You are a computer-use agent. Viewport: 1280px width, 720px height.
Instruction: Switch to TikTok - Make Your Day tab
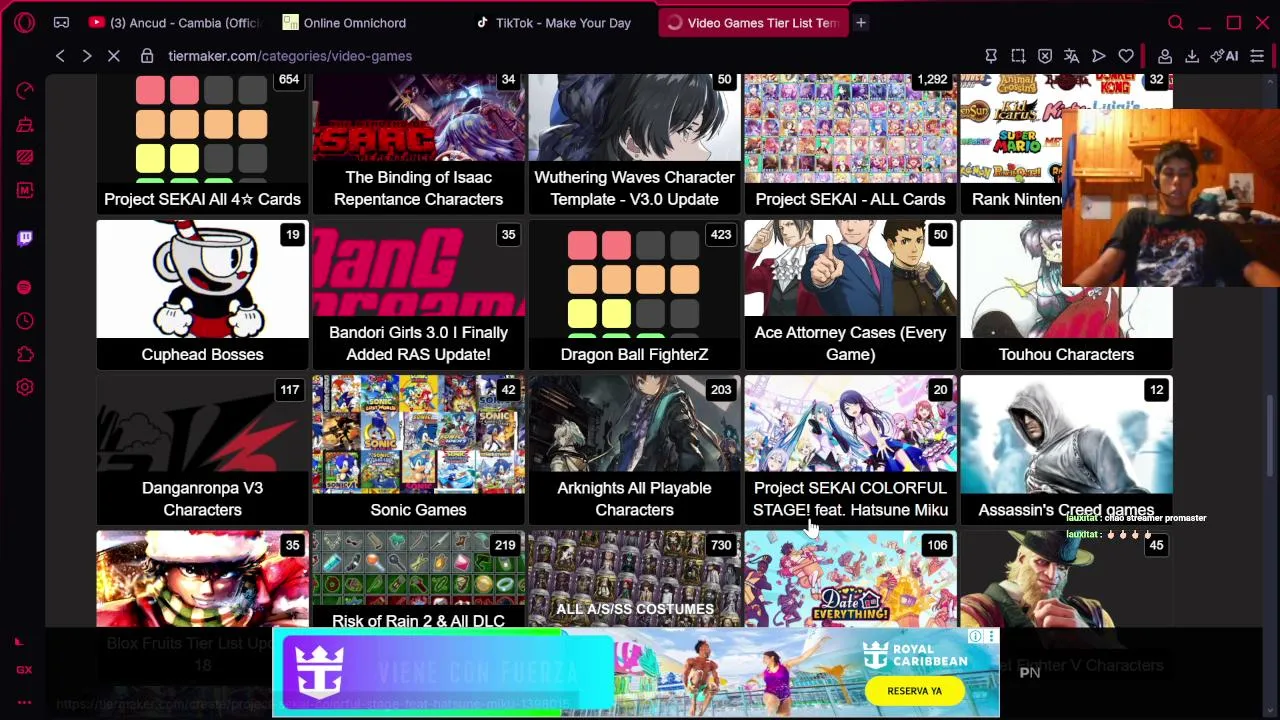tap(562, 22)
